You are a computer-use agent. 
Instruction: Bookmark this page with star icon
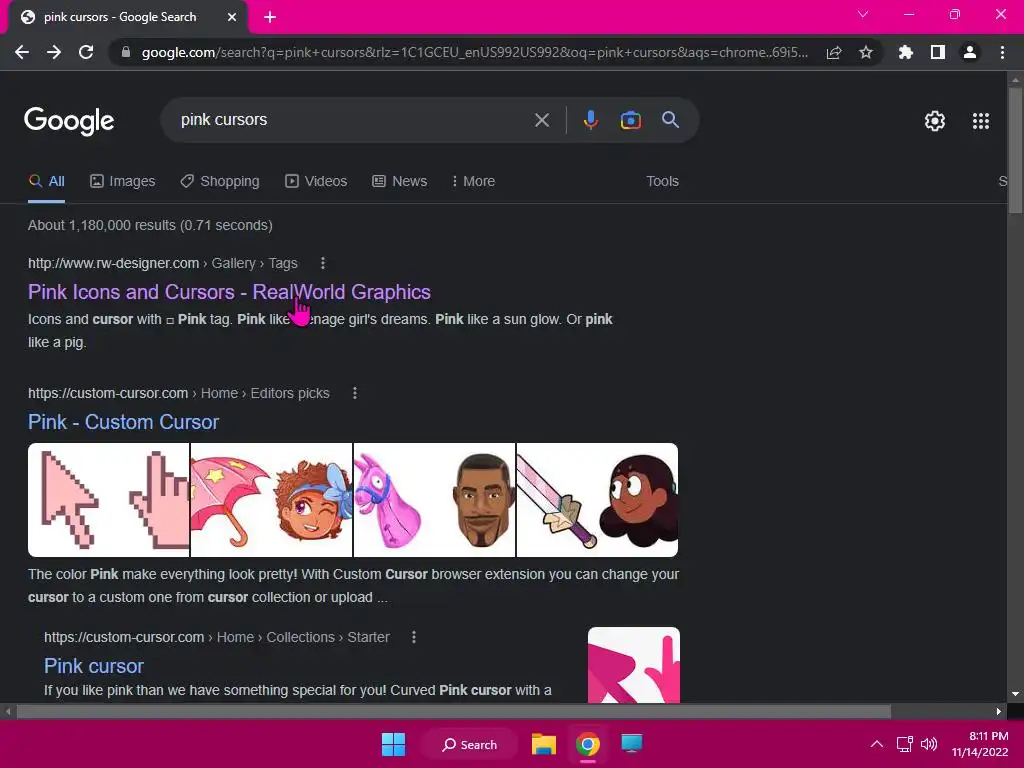[866, 52]
